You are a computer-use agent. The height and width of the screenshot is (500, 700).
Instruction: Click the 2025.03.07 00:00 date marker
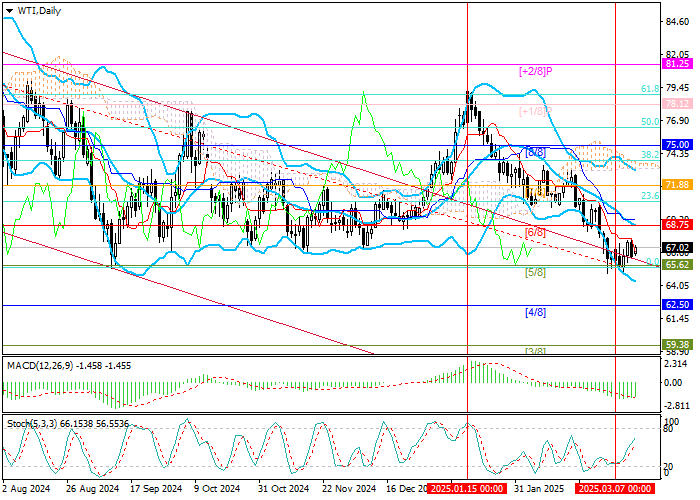click(613, 490)
